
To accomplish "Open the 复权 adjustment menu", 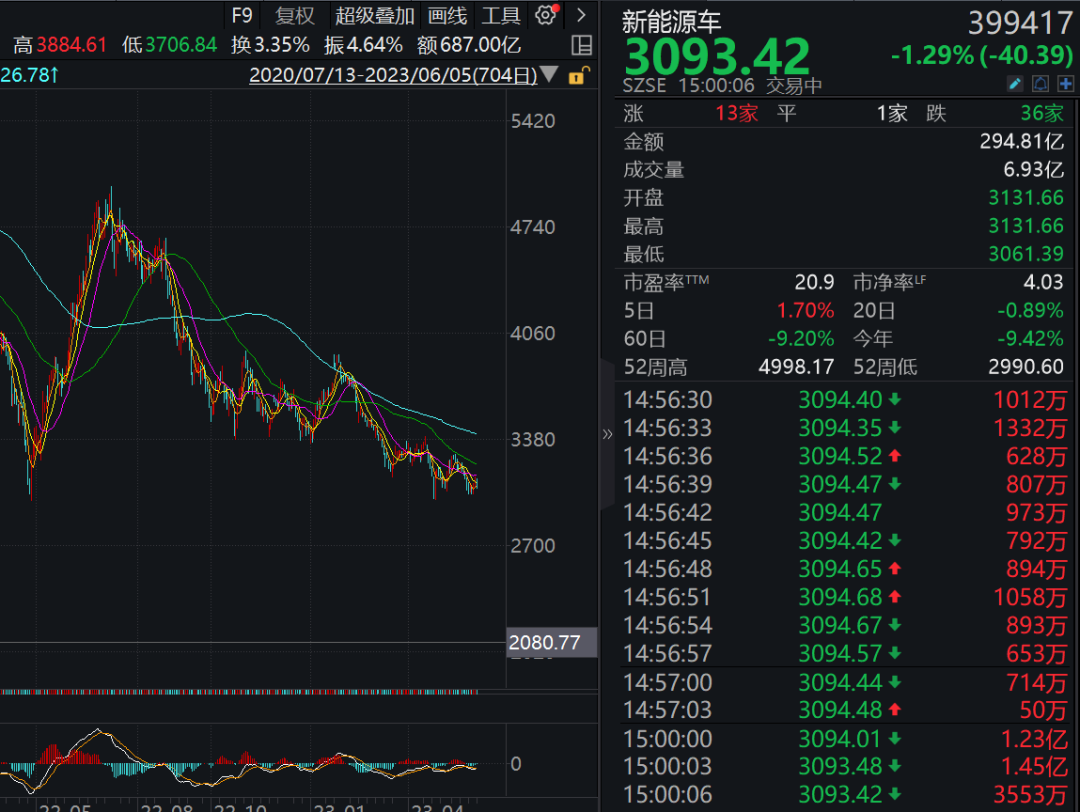I will coord(295,15).
